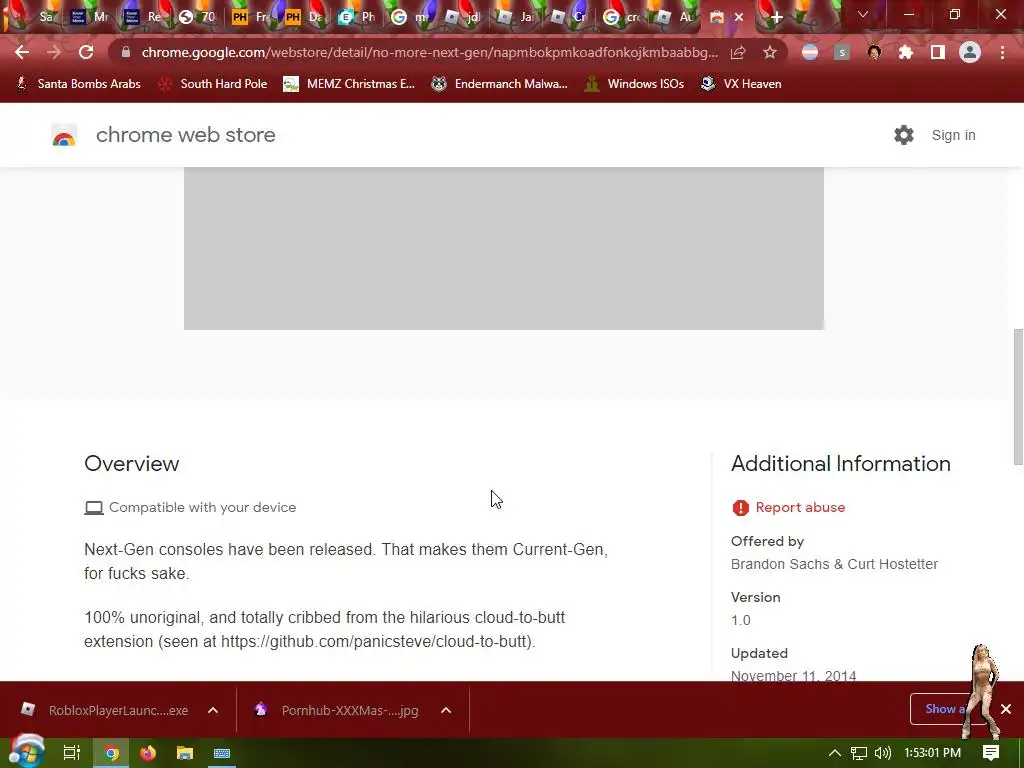
Task: Open the South Hard Pole bookmark
Action: (x=213, y=84)
